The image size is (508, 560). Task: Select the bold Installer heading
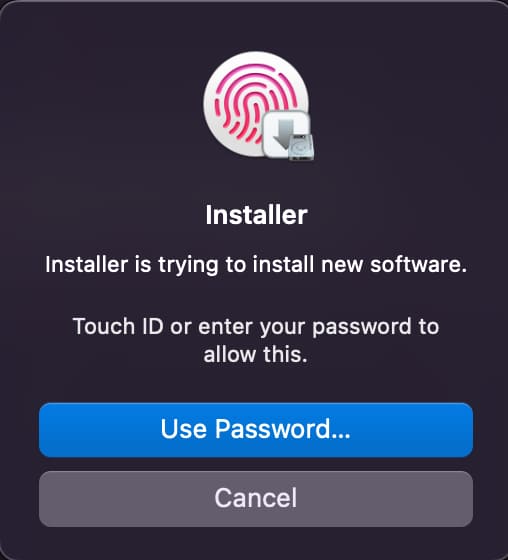(x=256, y=215)
